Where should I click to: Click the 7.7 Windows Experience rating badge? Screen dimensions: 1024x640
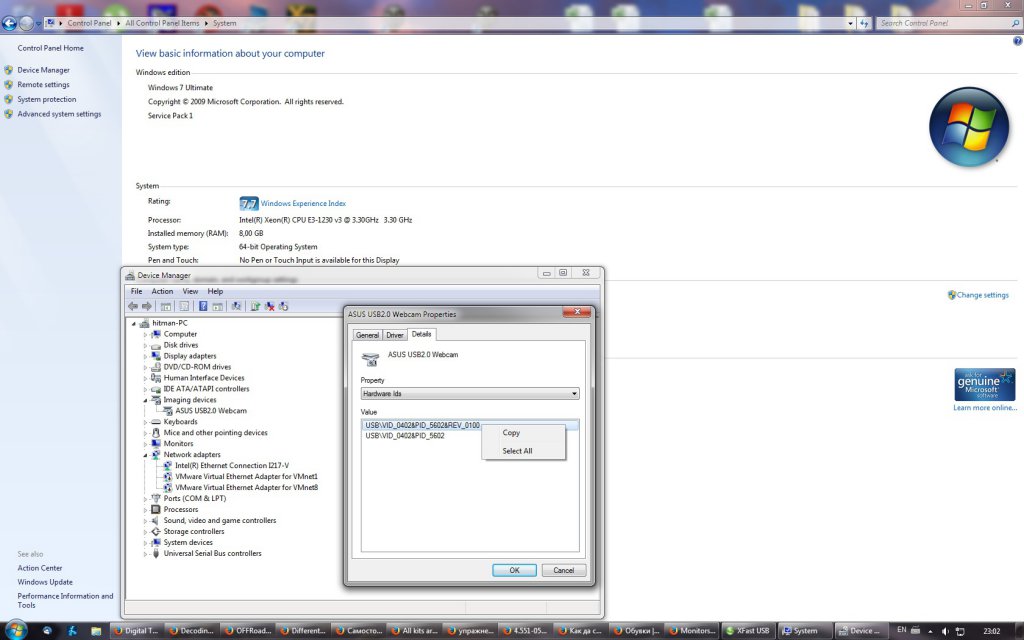point(249,204)
